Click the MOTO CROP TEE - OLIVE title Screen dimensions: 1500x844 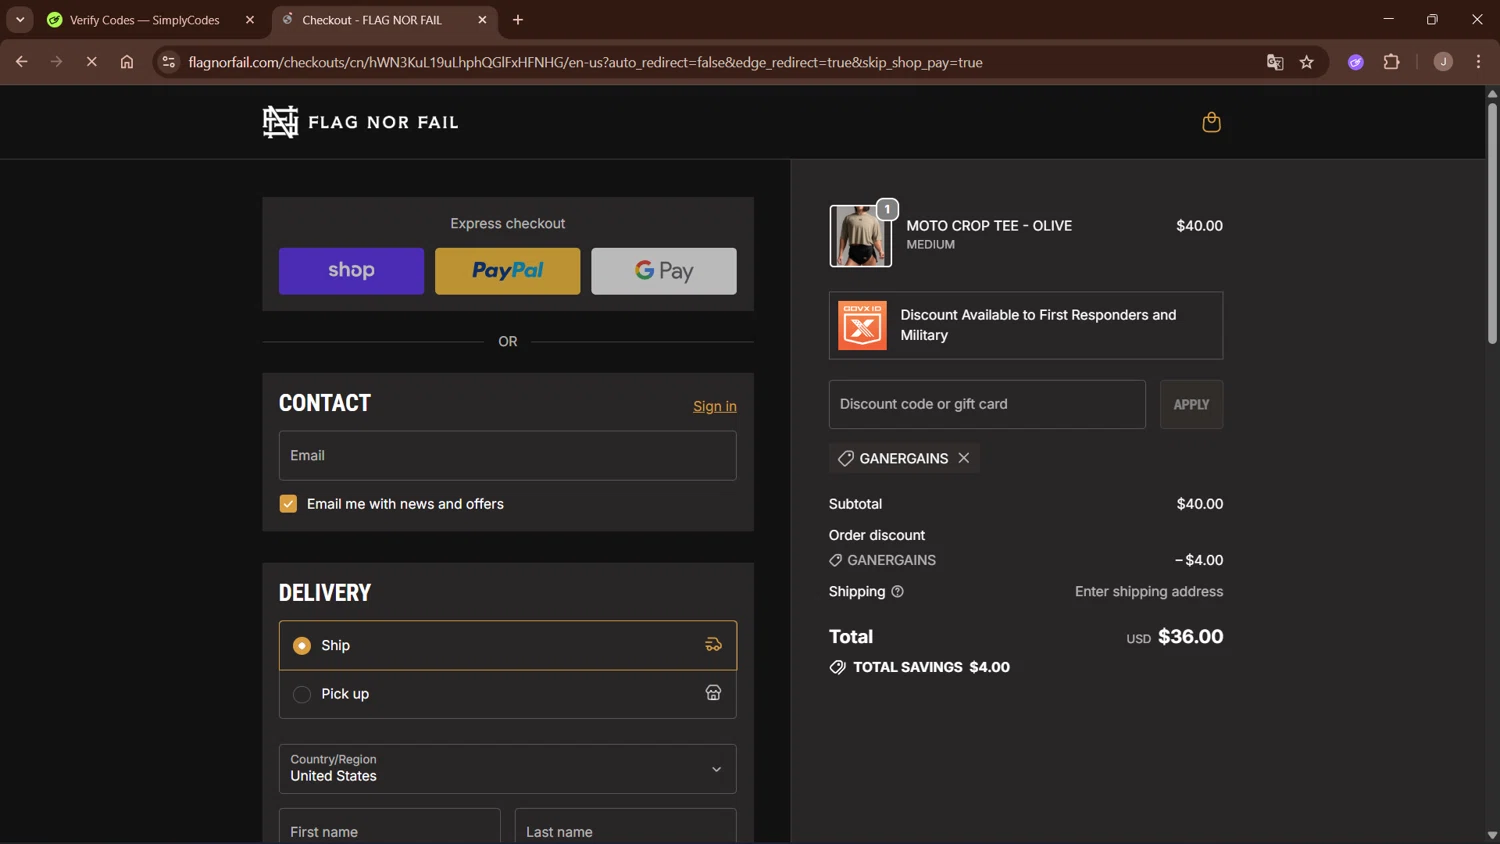[x=989, y=226]
